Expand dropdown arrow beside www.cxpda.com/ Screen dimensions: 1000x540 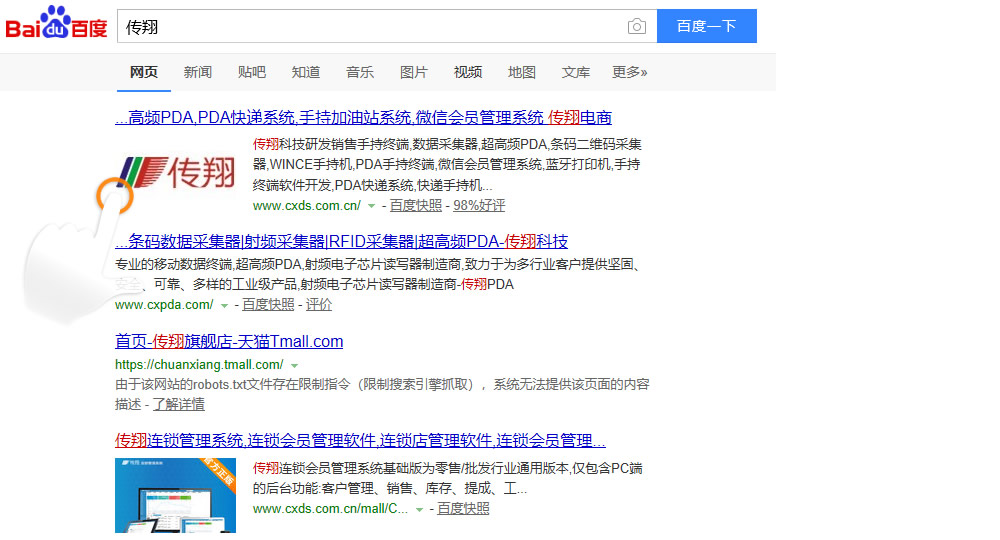pyautogui.click(x=224, y=305)
